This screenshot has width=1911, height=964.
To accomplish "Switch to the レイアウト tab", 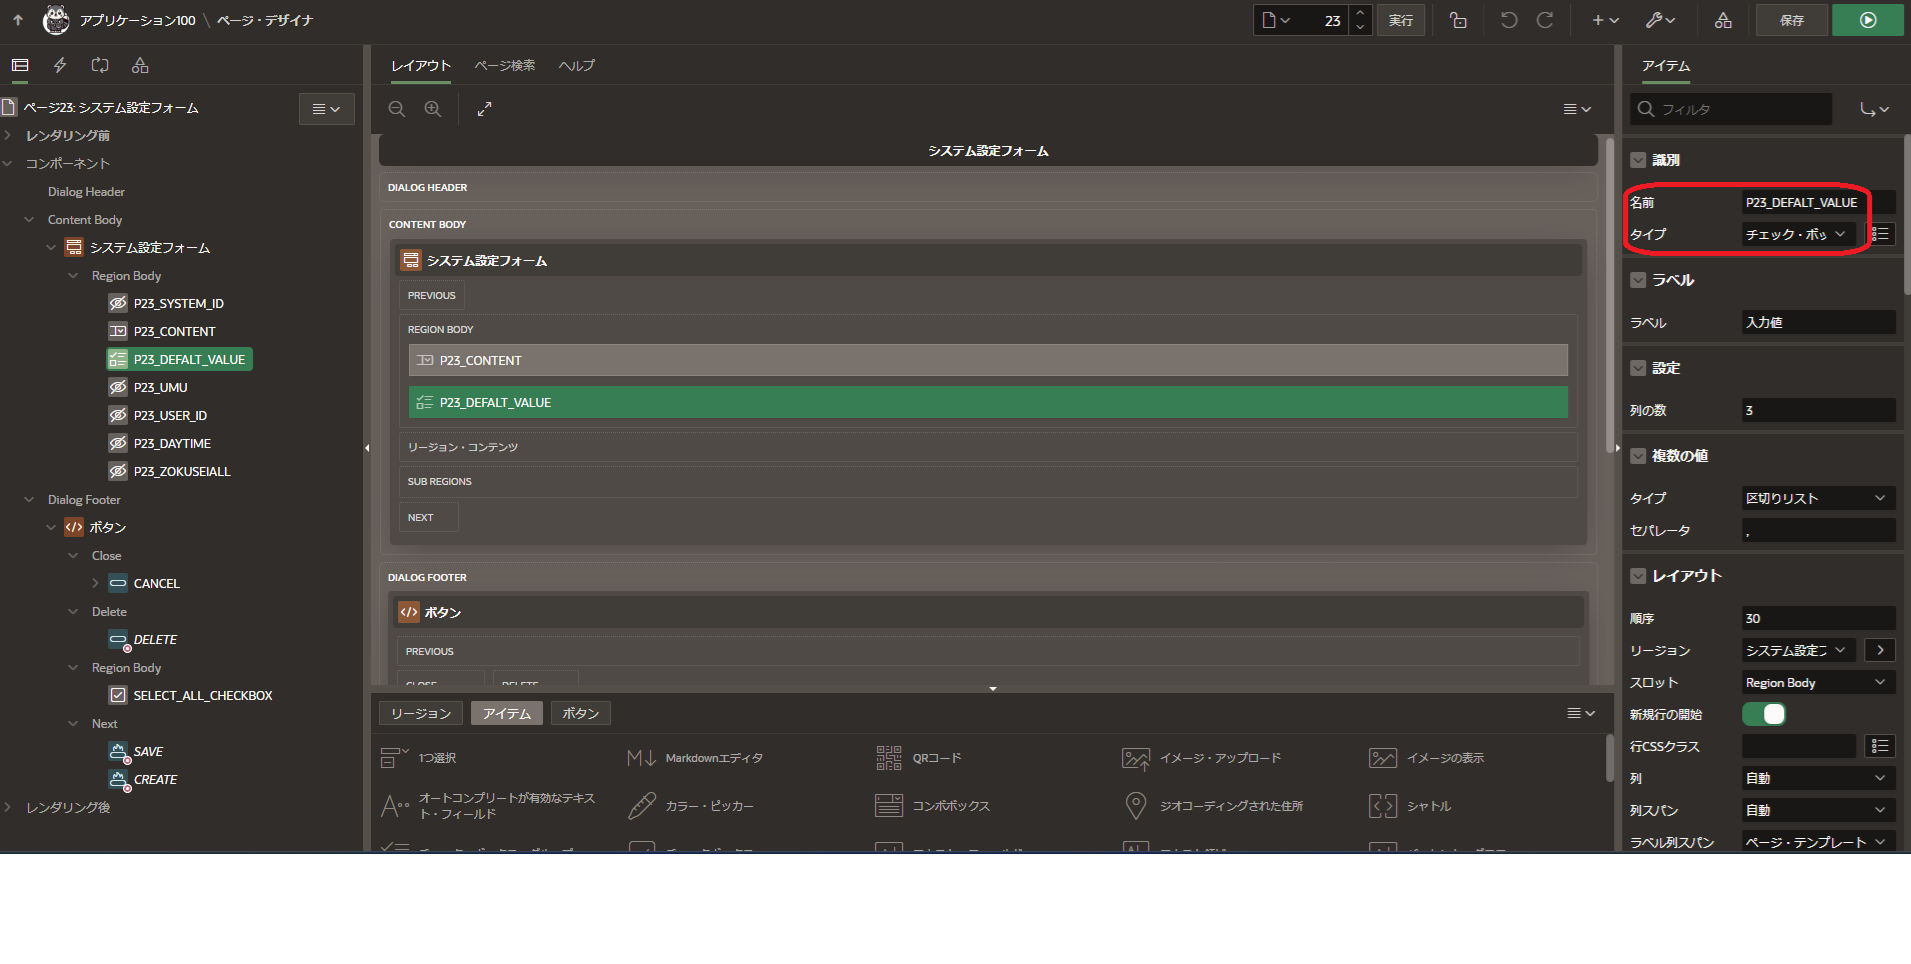I will click(x=421, y=66).
